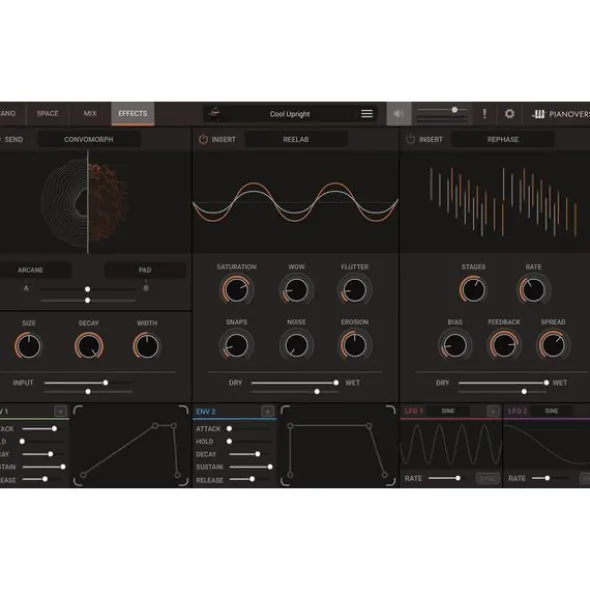
Task: Click the ENV 2 DECAY slider handle
Action: [257, 454]
